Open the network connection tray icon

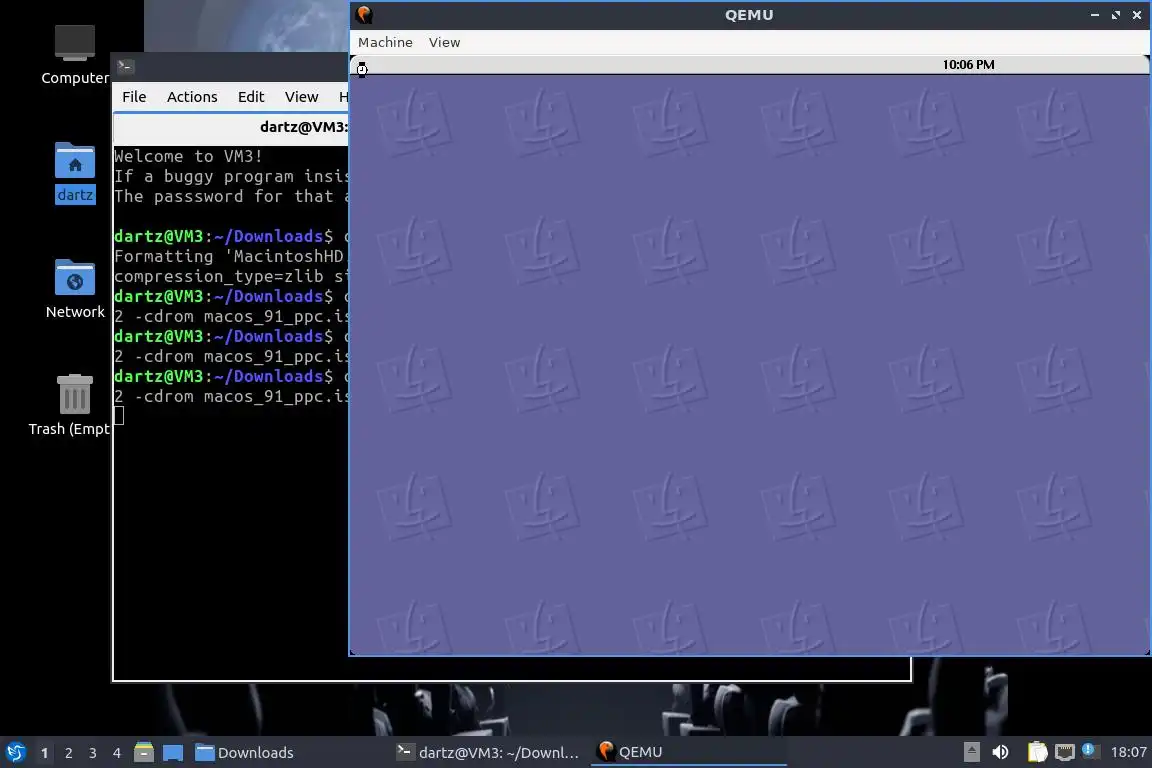point(1064,752)
